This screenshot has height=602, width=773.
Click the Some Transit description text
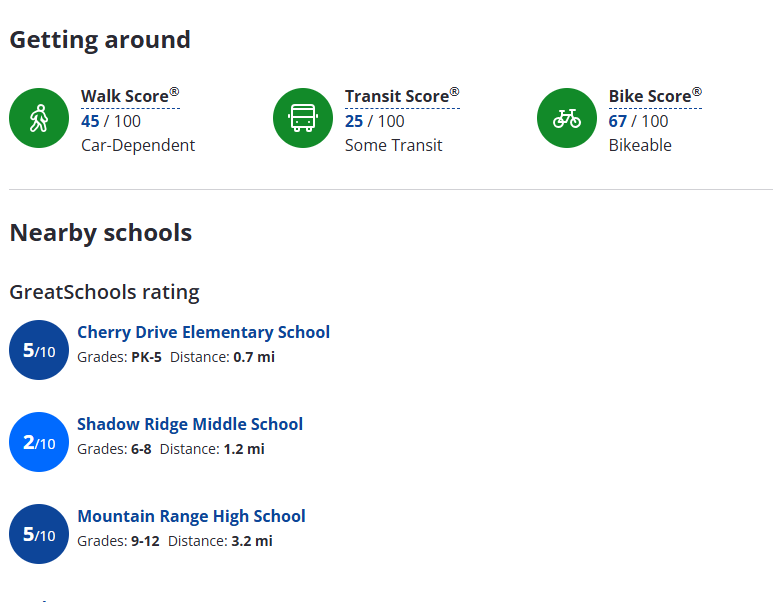coord(393,145)
